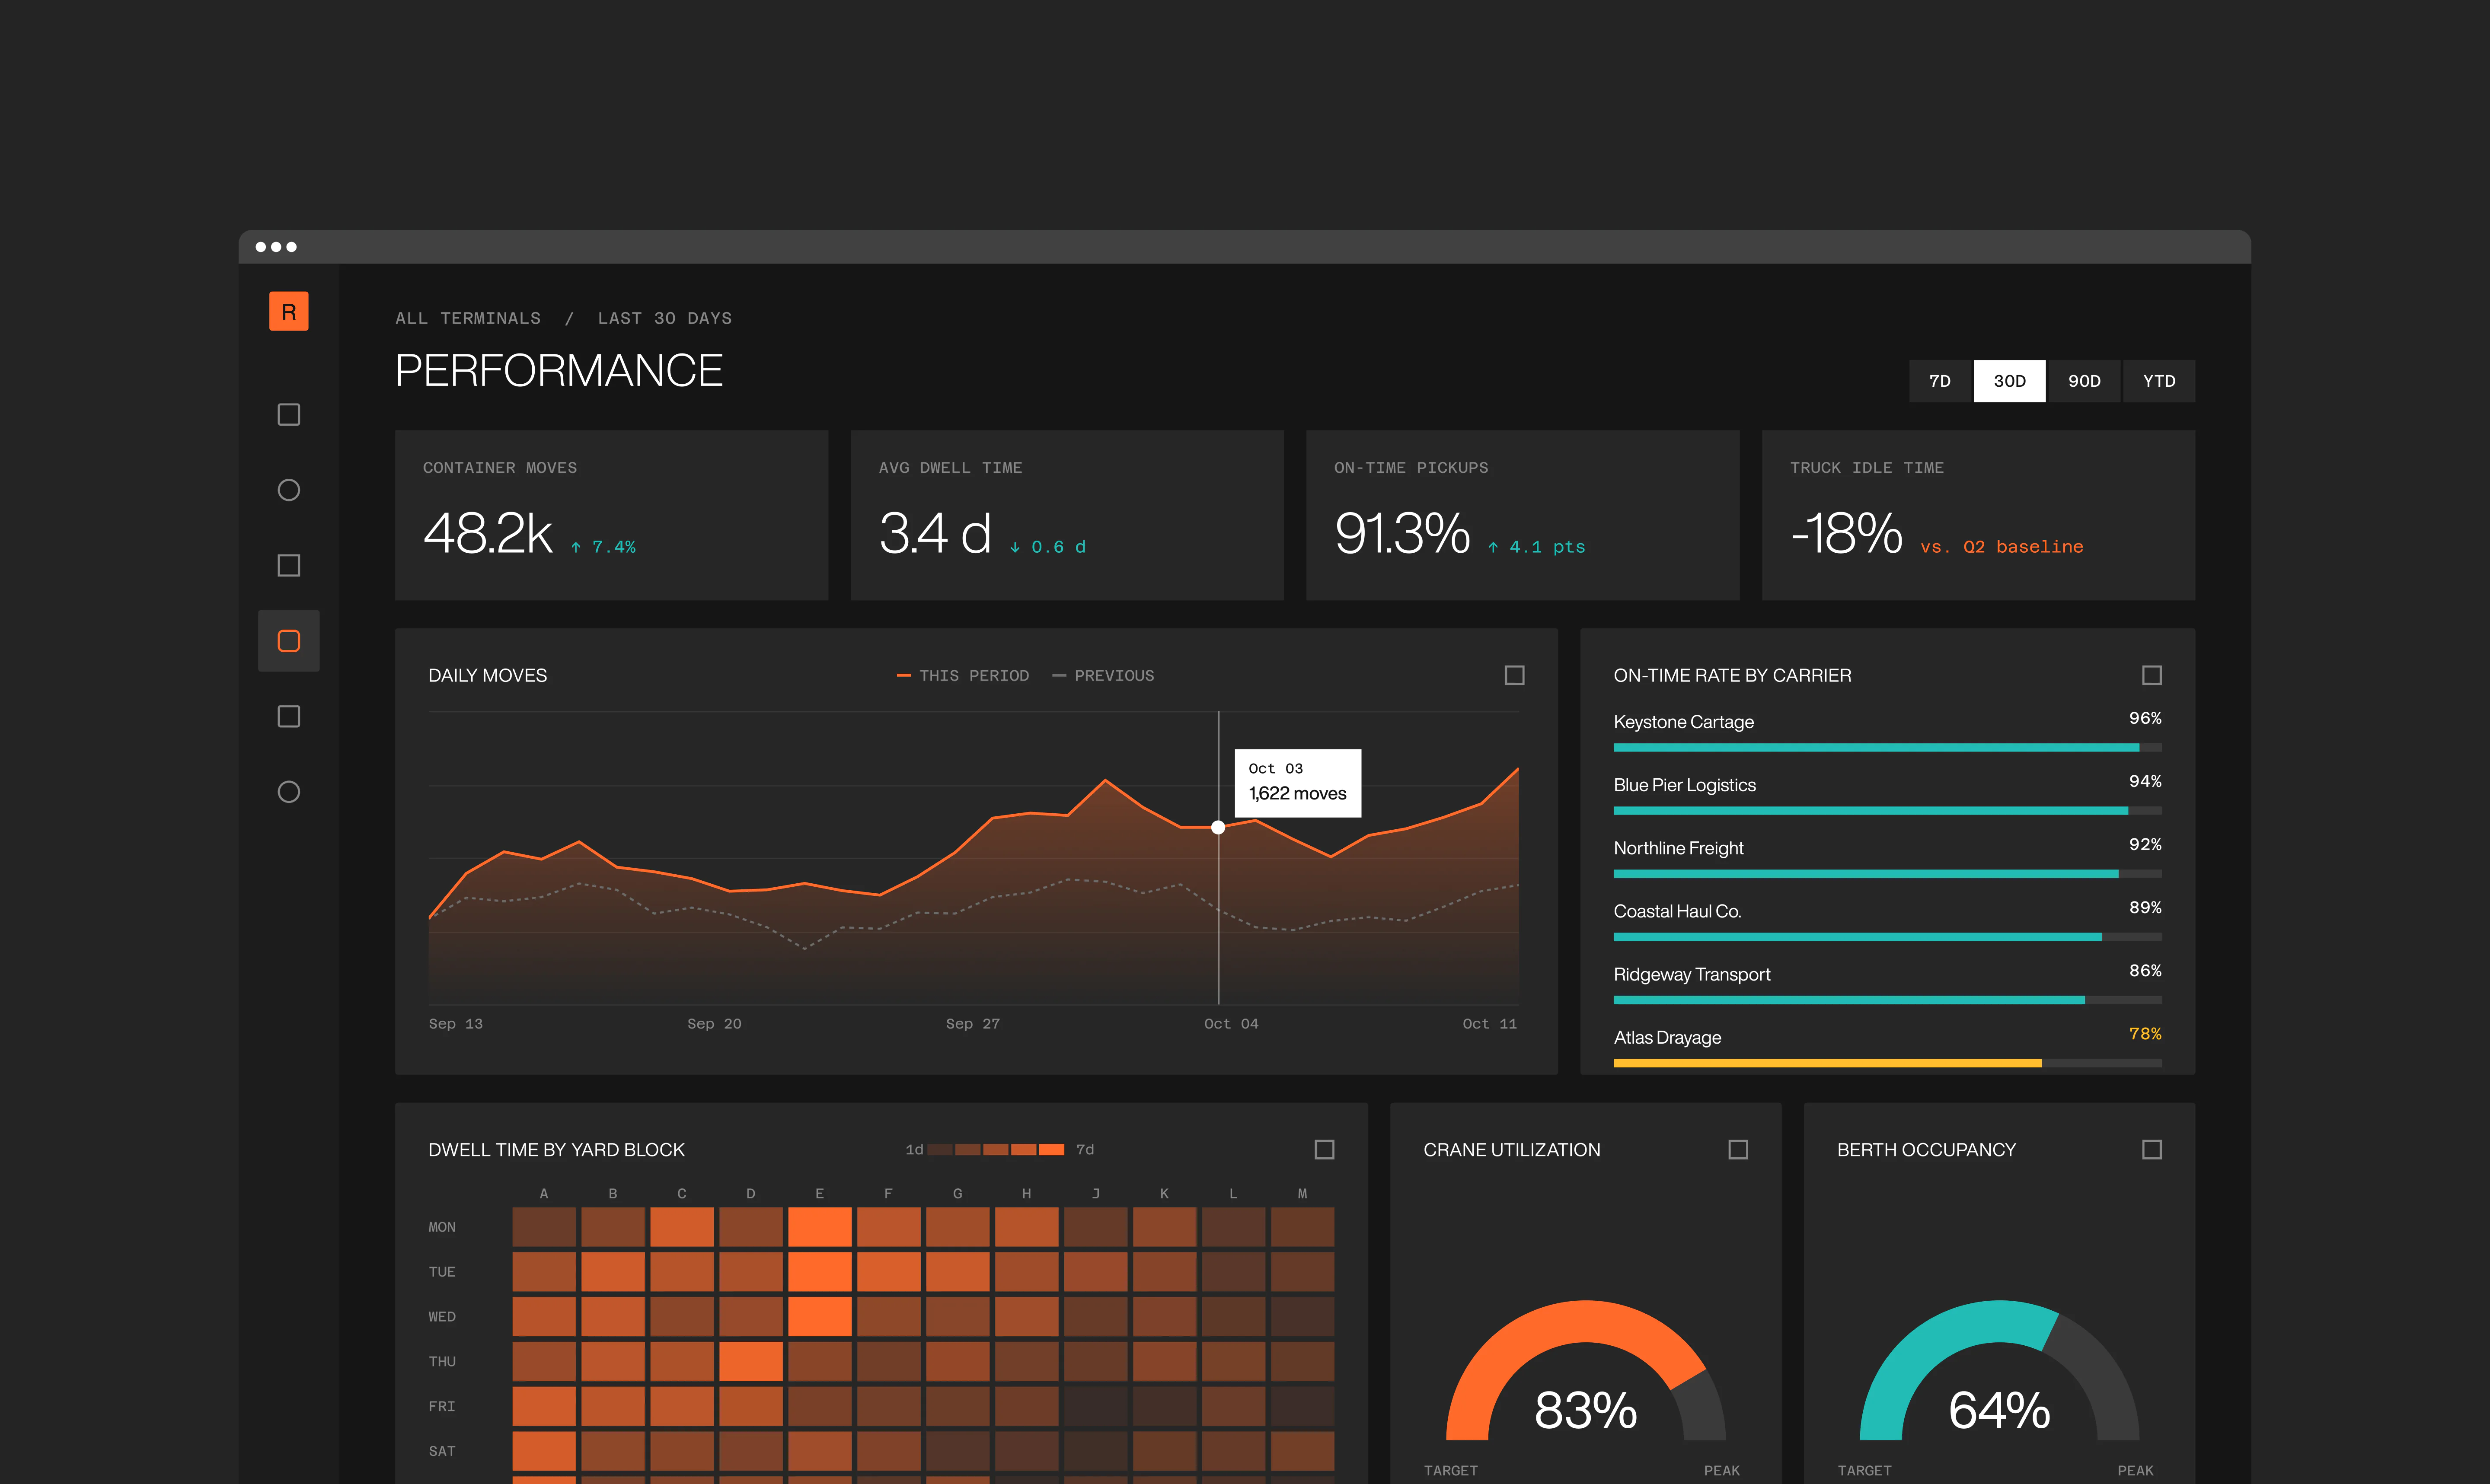Switch to the 90D time range
Image resolution: width=2490 pixels, height=1484 pixels.
pos(2084,381)
